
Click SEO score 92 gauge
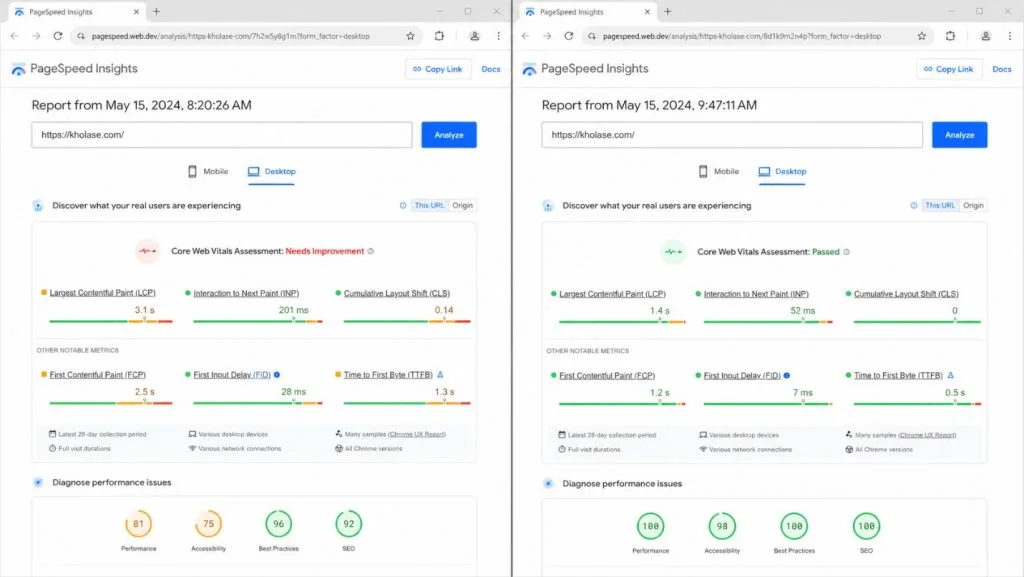coord(349,523)
